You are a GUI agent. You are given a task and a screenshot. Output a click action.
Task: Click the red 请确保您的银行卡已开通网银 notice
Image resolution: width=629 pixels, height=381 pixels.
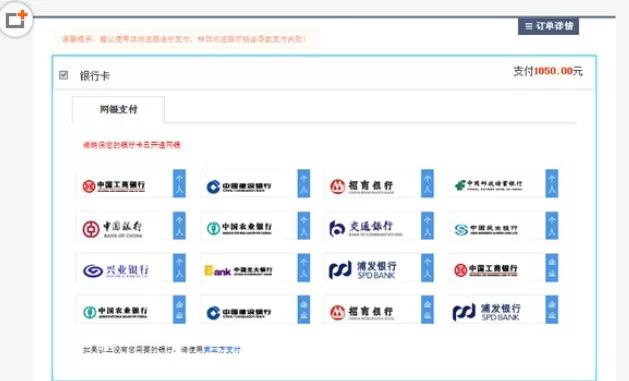[132, 145]
